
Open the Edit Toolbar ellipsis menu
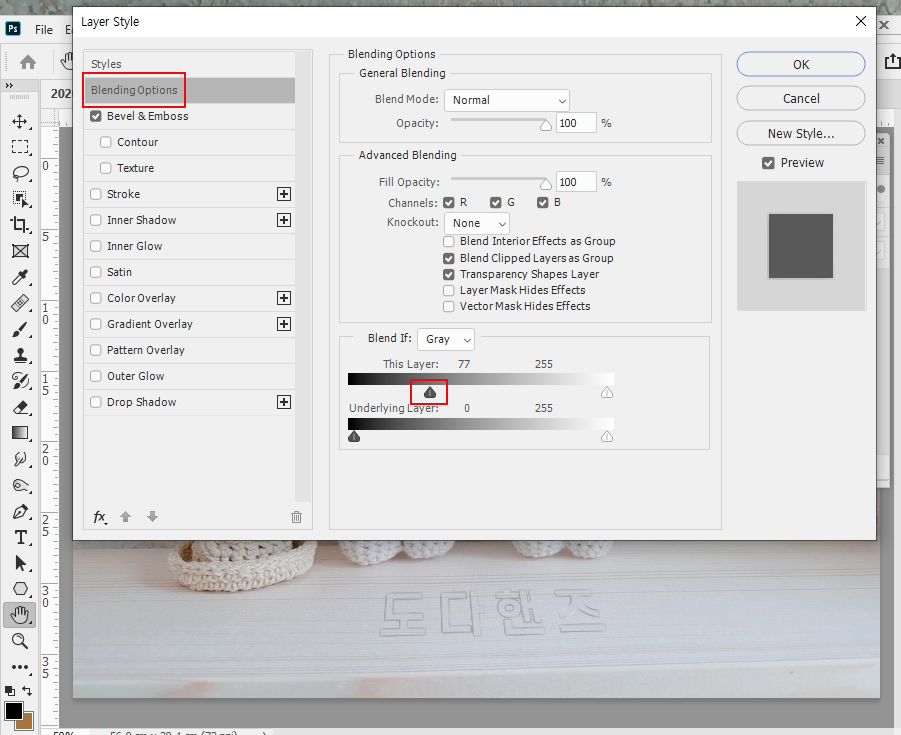click(20, 667)
